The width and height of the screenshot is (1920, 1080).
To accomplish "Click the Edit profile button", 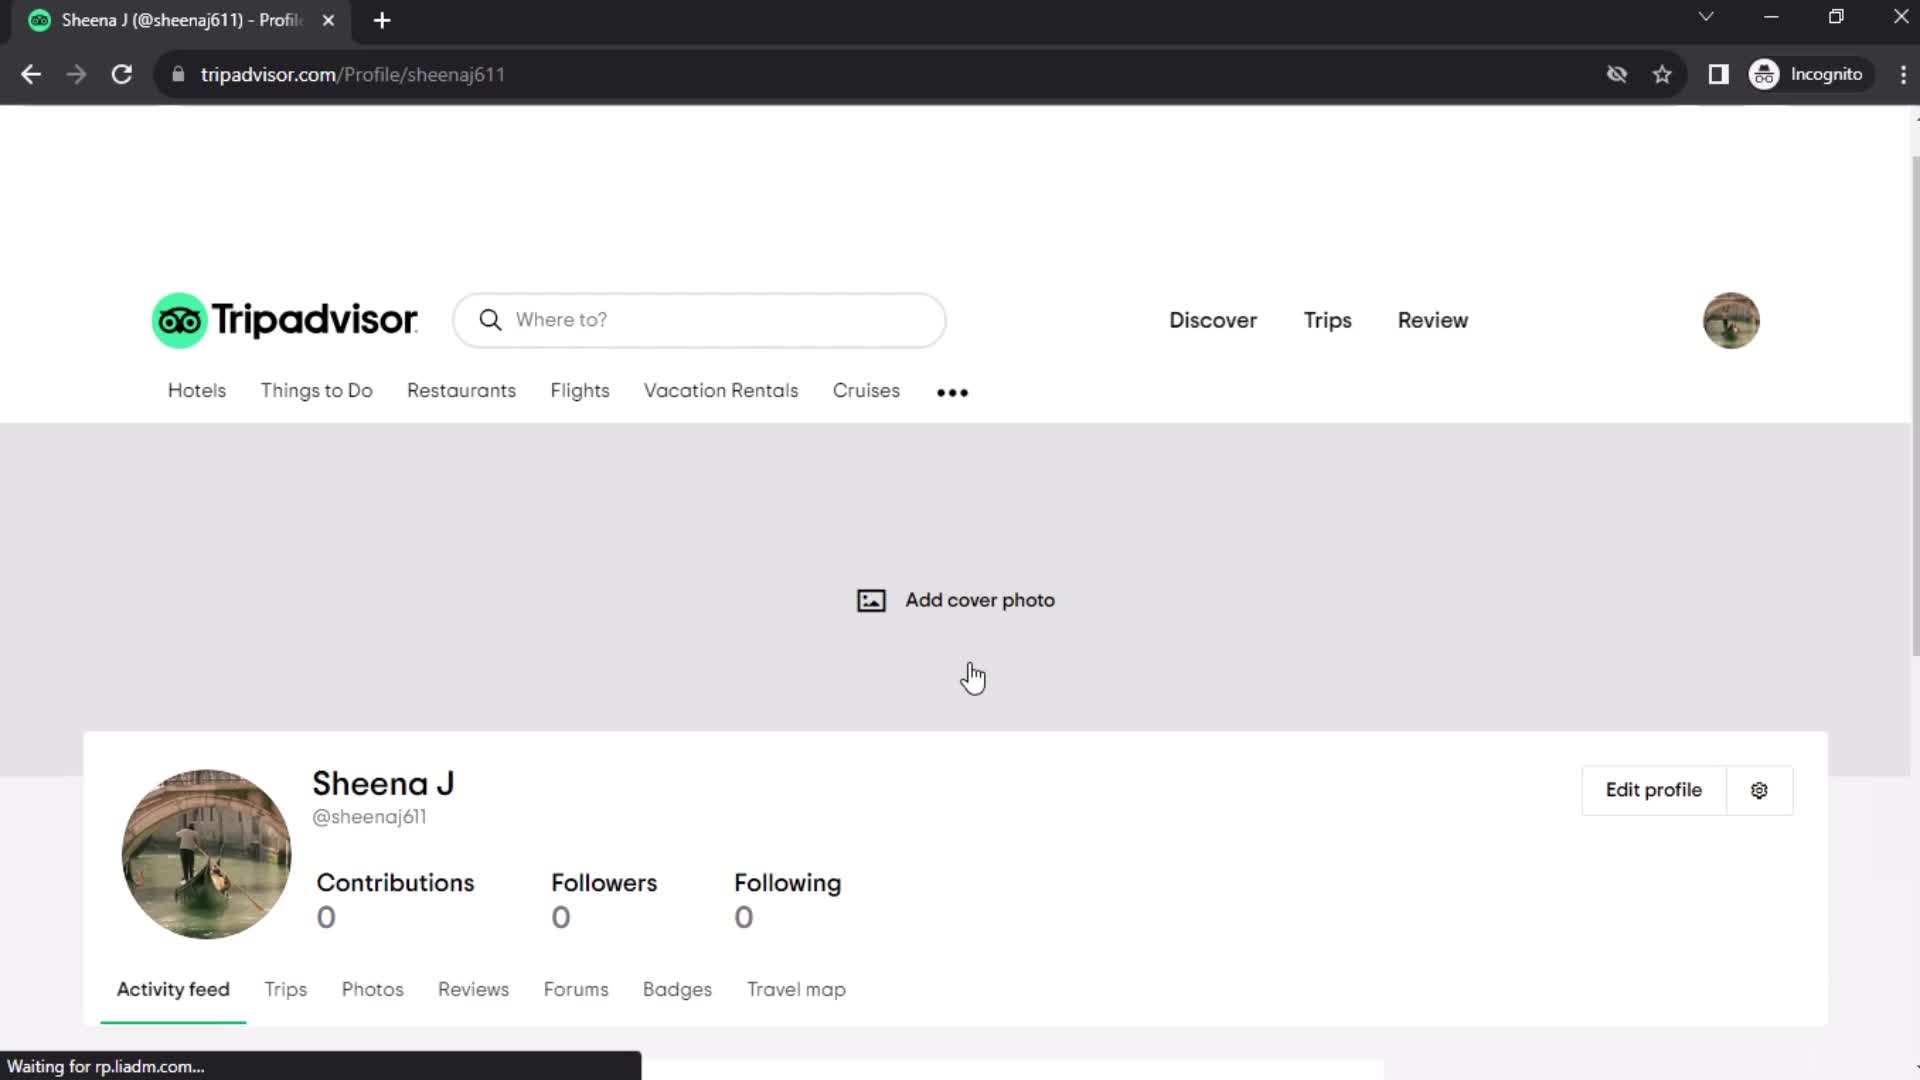I will (x=1652, y=789).
